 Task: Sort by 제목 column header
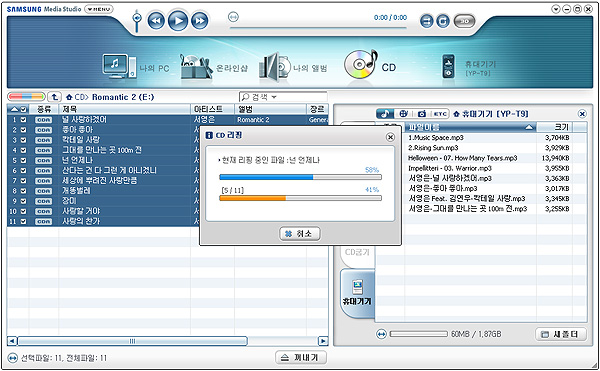click(x=124, y=109)
